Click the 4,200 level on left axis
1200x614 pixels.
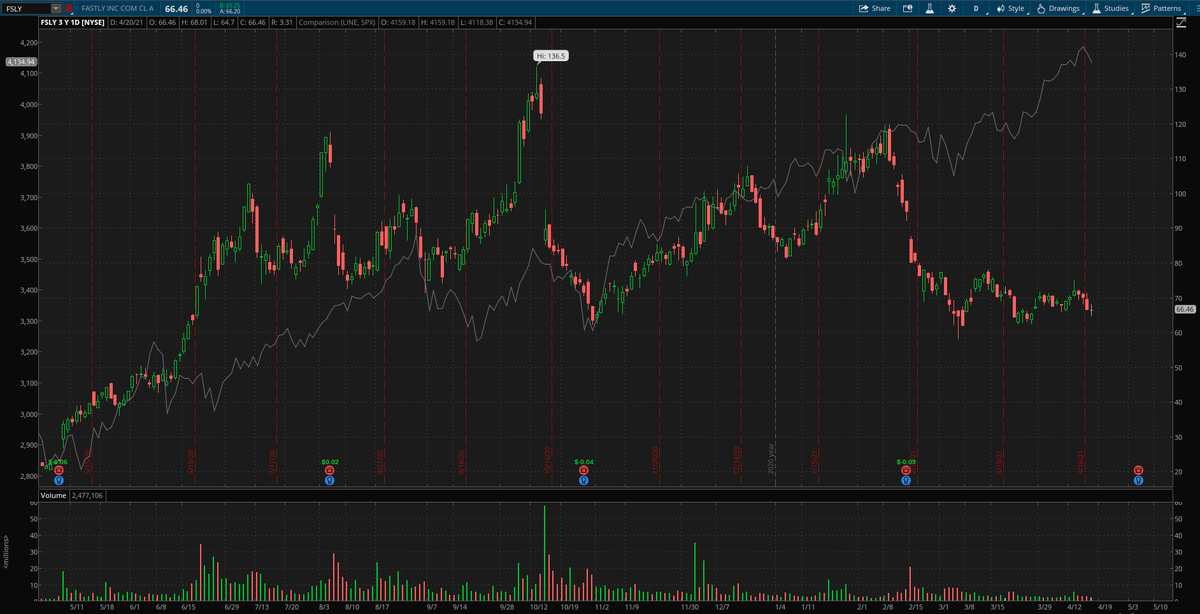point(27,43)
